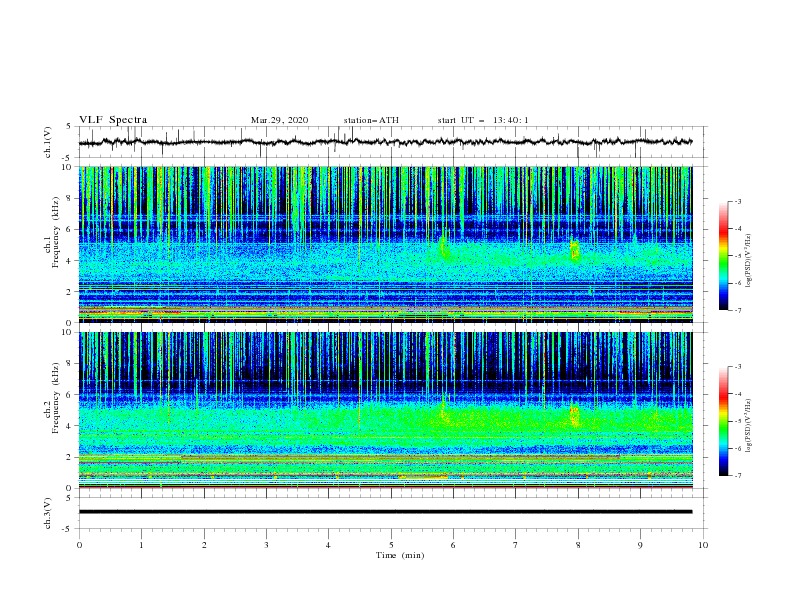Screen dimensions: 792x612
Task: Click the "ch.3(V)" axis label
Action: click(x=48, y=513)
